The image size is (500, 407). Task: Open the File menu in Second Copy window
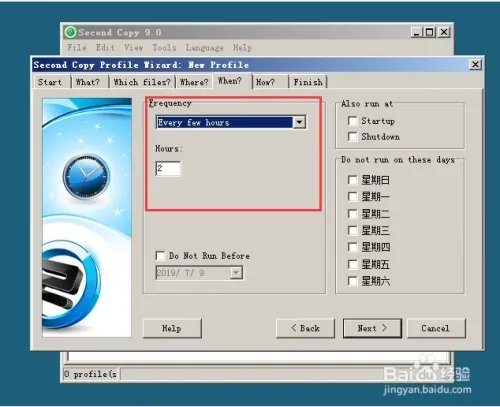coord(77,48)
